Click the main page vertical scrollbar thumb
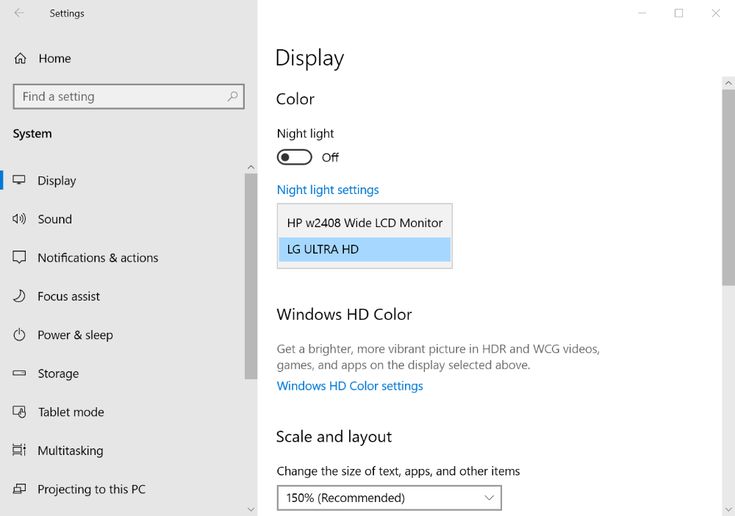This screenshot has height=516, width=735. coord(728,187)
